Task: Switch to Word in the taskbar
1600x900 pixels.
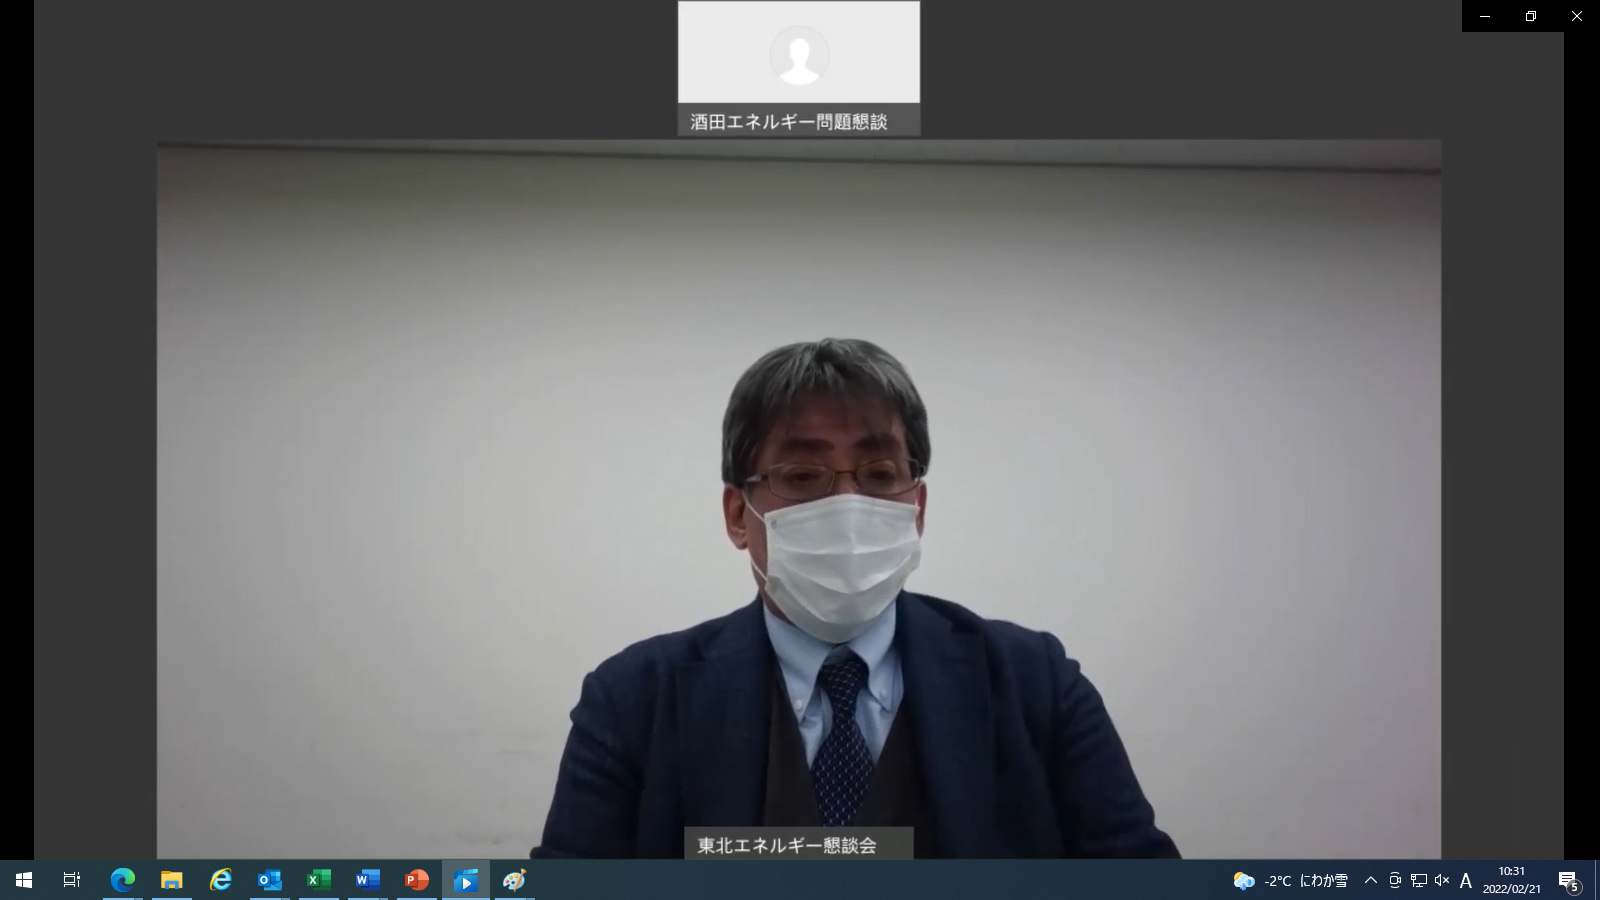Action: [x=367, y=880]
